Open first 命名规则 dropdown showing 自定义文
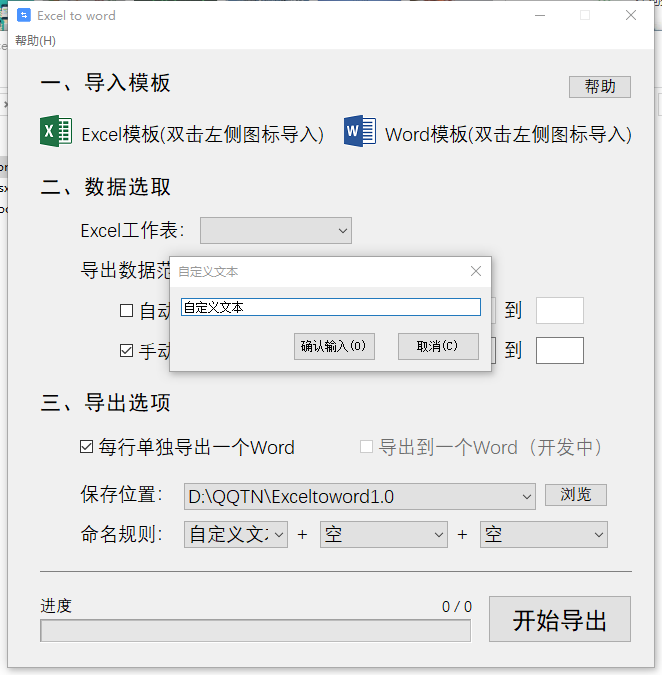Viewport: 662px width, 675px height. 236,535
